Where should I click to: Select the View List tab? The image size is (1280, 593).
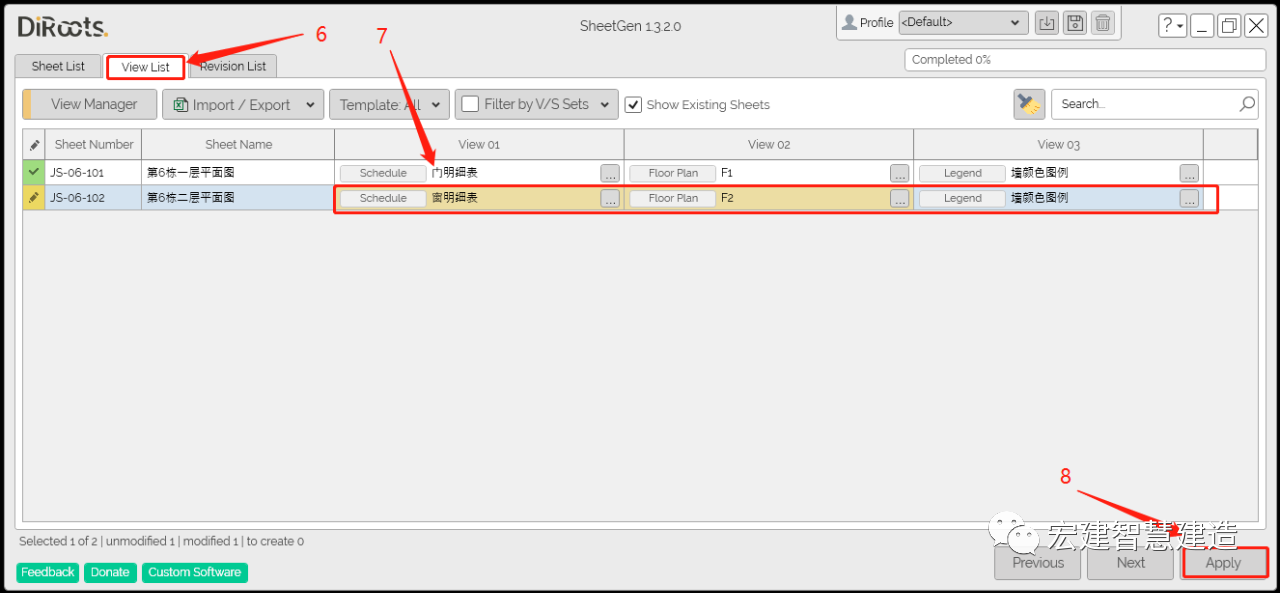[x=146, y=67]
